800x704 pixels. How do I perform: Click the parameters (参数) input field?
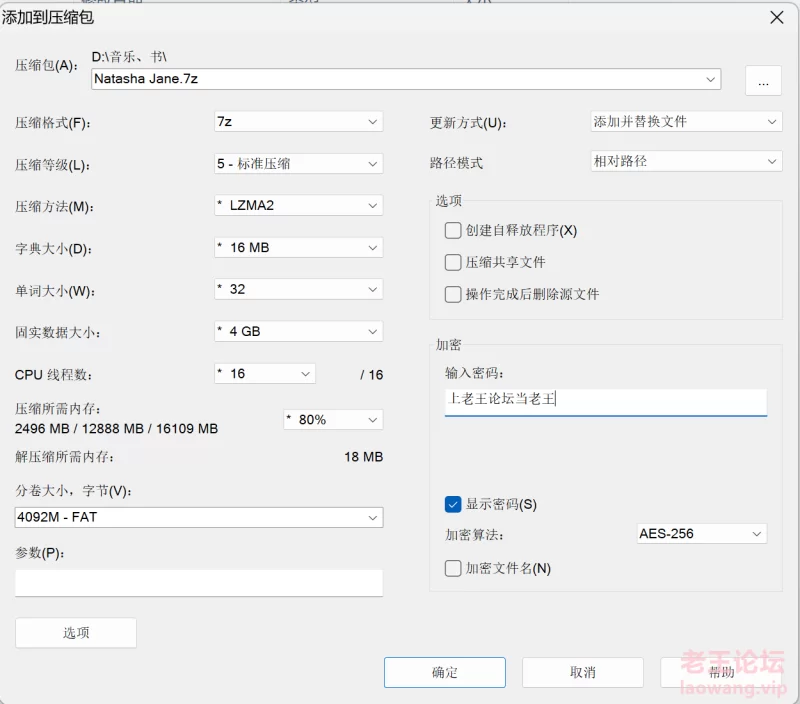[199, 583]
